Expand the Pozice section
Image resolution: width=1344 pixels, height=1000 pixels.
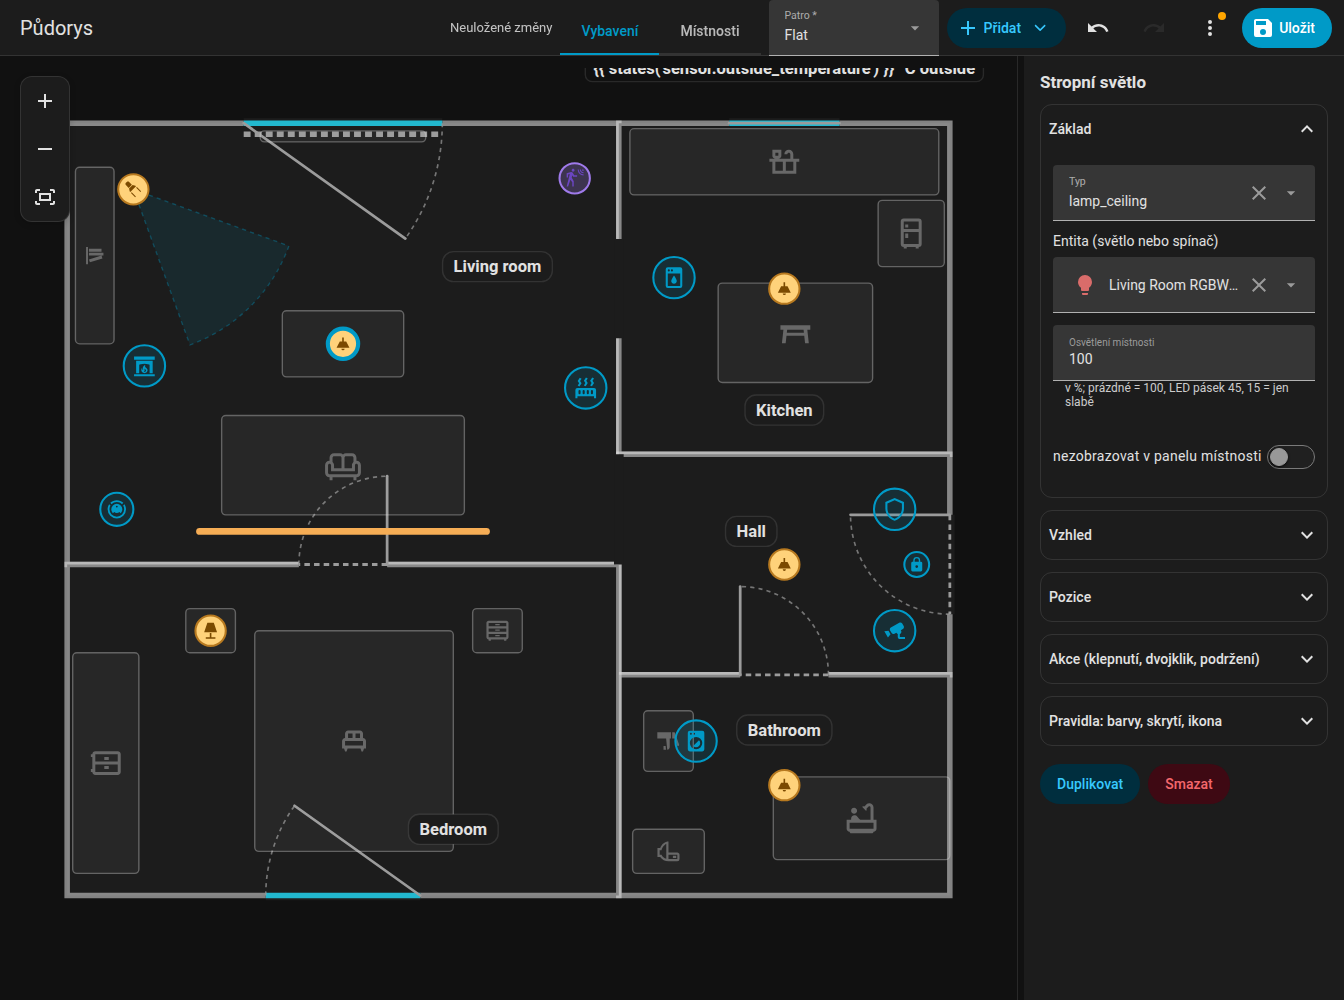pyautogui.click(x=1184, y=597)
